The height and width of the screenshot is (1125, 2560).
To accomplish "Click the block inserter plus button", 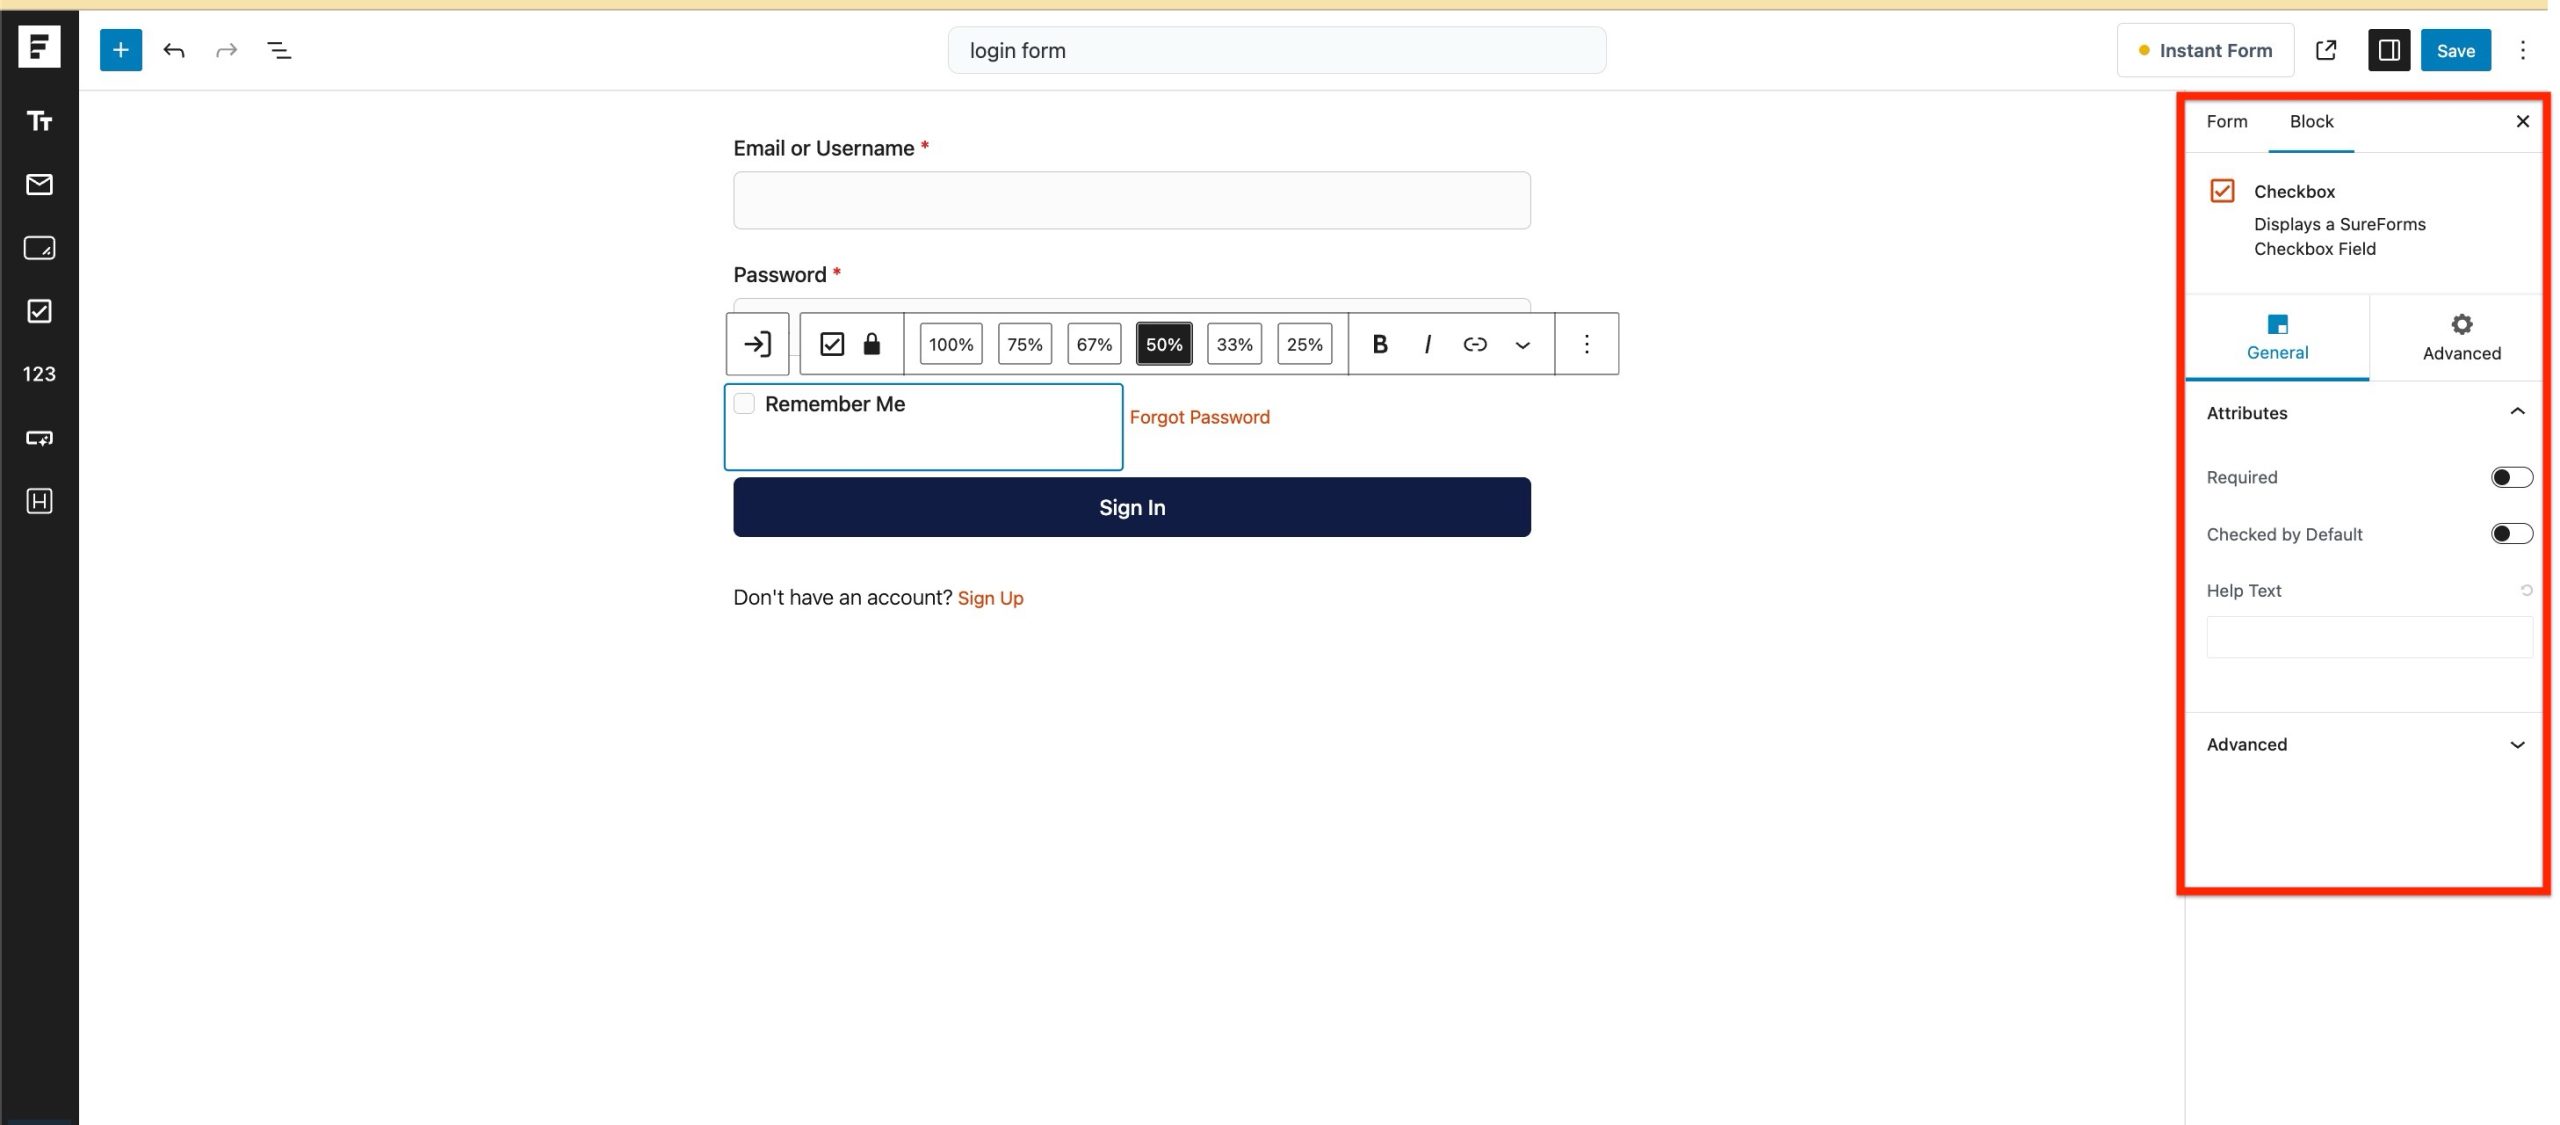I will tap(120, 50).
